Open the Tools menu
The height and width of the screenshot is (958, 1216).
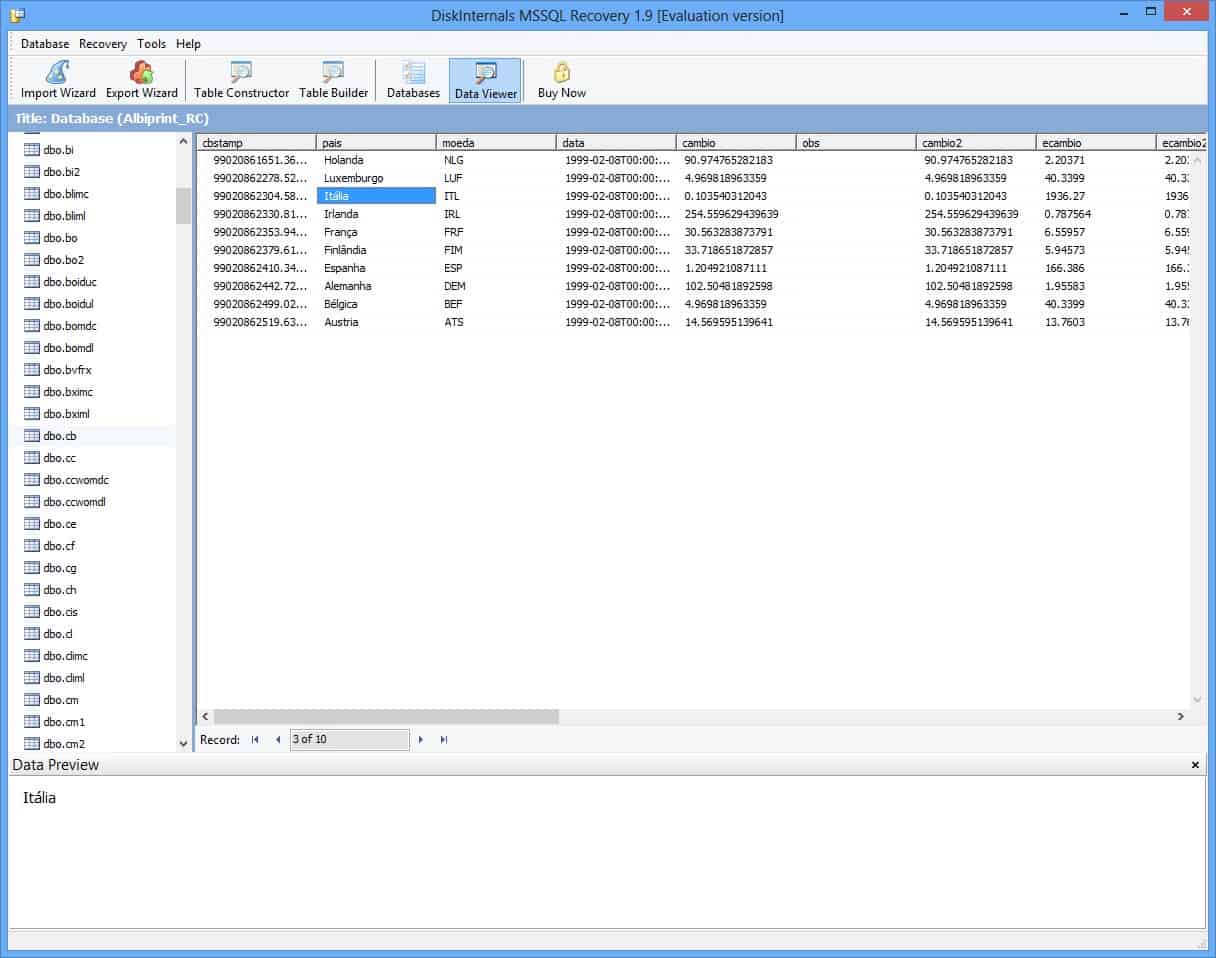tap(152, 44)
